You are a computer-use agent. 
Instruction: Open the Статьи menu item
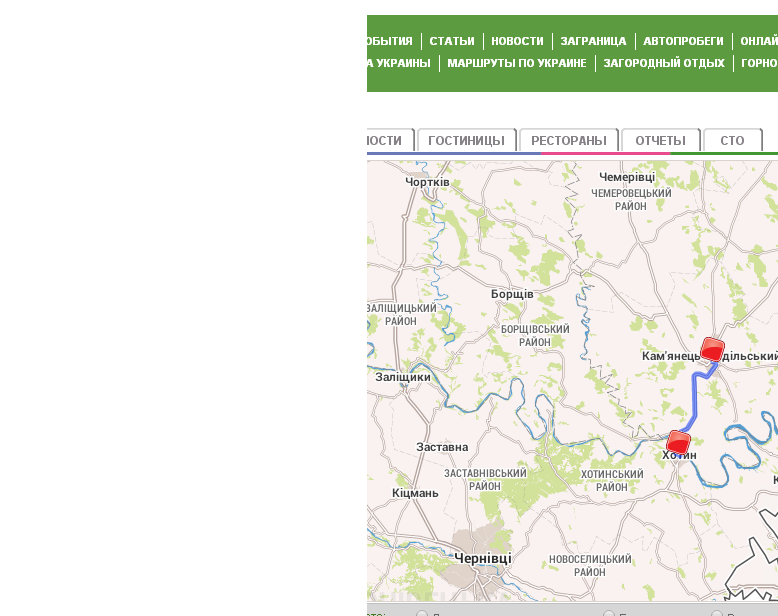coord(452,41)
